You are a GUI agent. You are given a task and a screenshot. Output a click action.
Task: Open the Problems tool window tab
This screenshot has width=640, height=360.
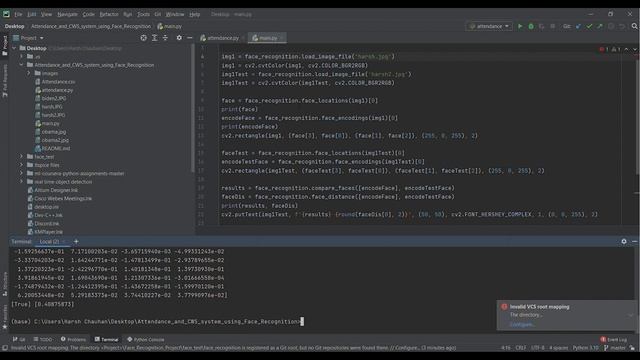point(73,340)
